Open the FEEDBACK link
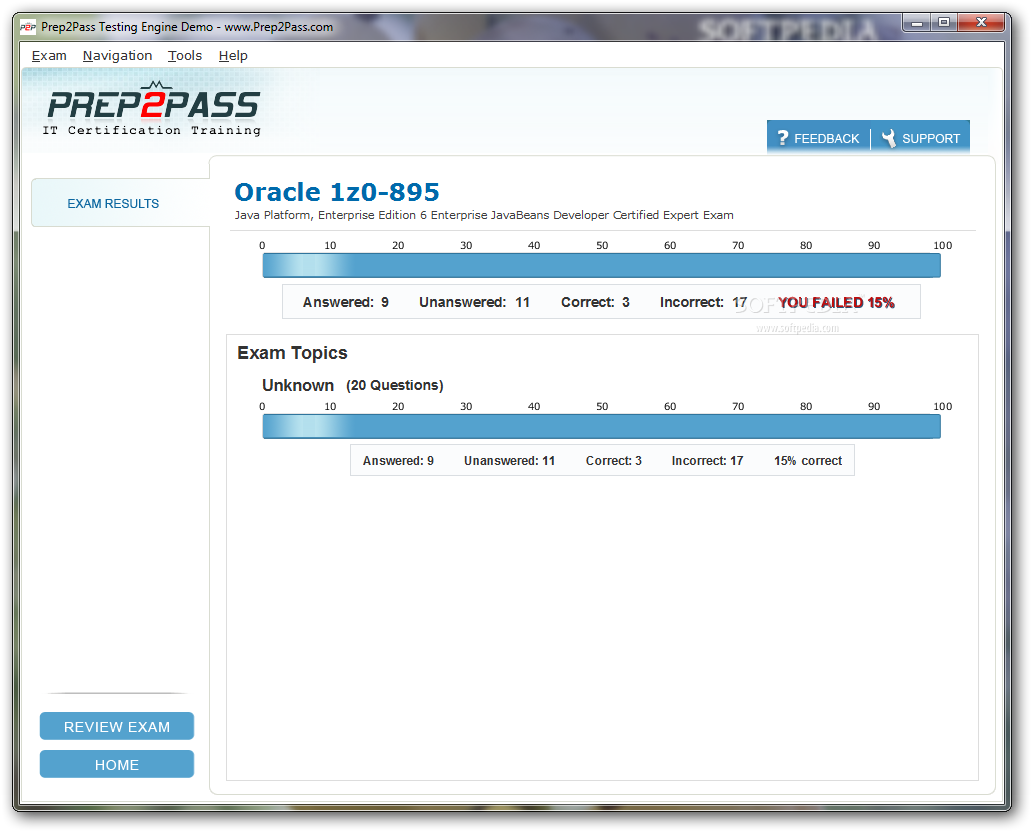This screenshot has height=832, width=1032. [826, 139]
